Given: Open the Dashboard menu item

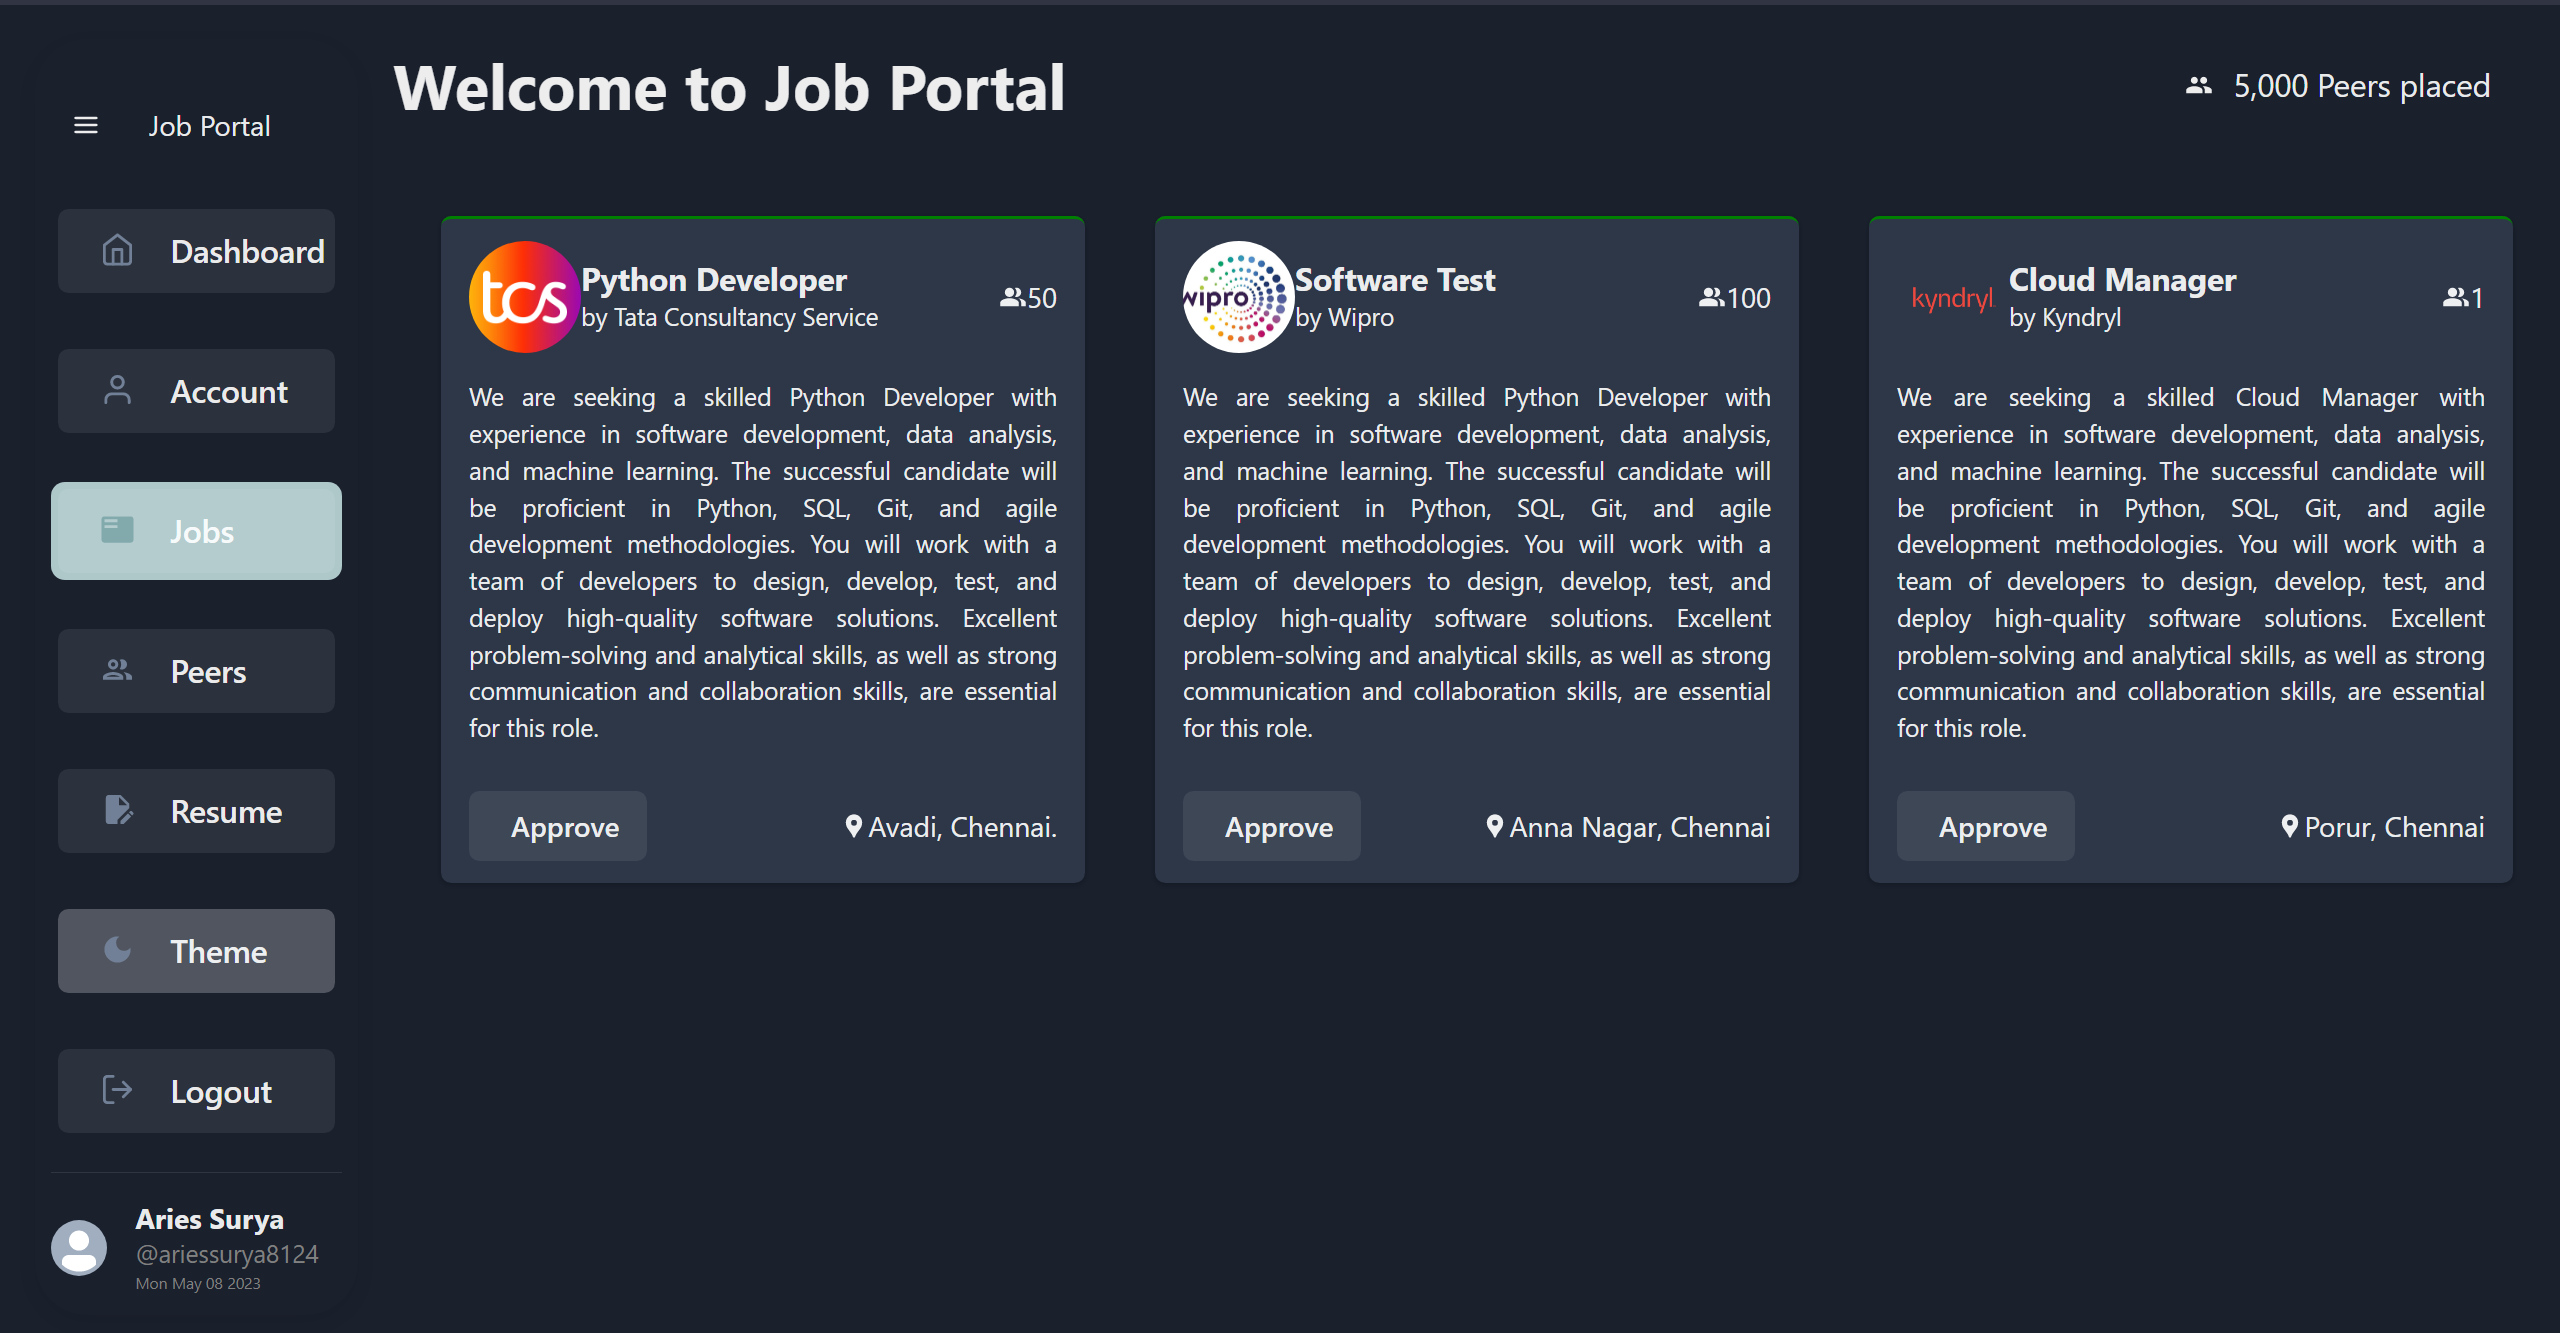Looking at the screenshot, I should pos(196,251).
